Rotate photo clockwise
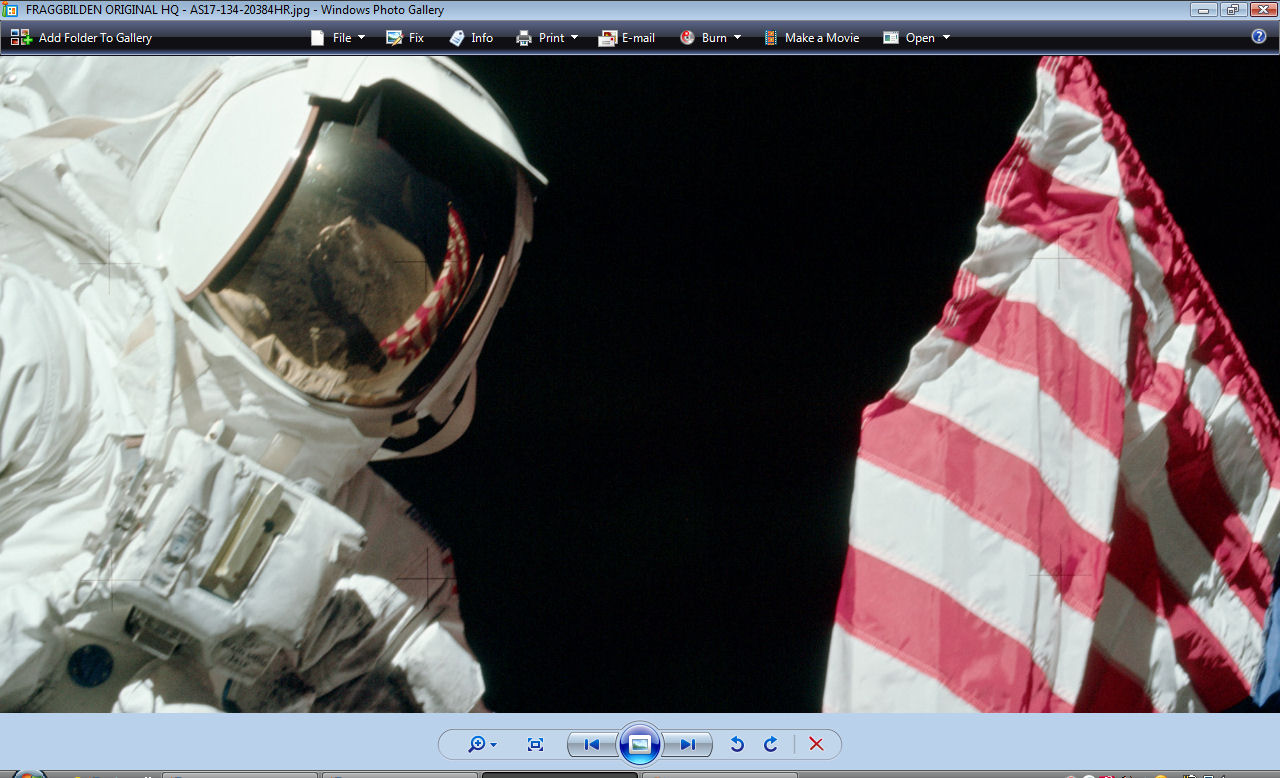 771,744
